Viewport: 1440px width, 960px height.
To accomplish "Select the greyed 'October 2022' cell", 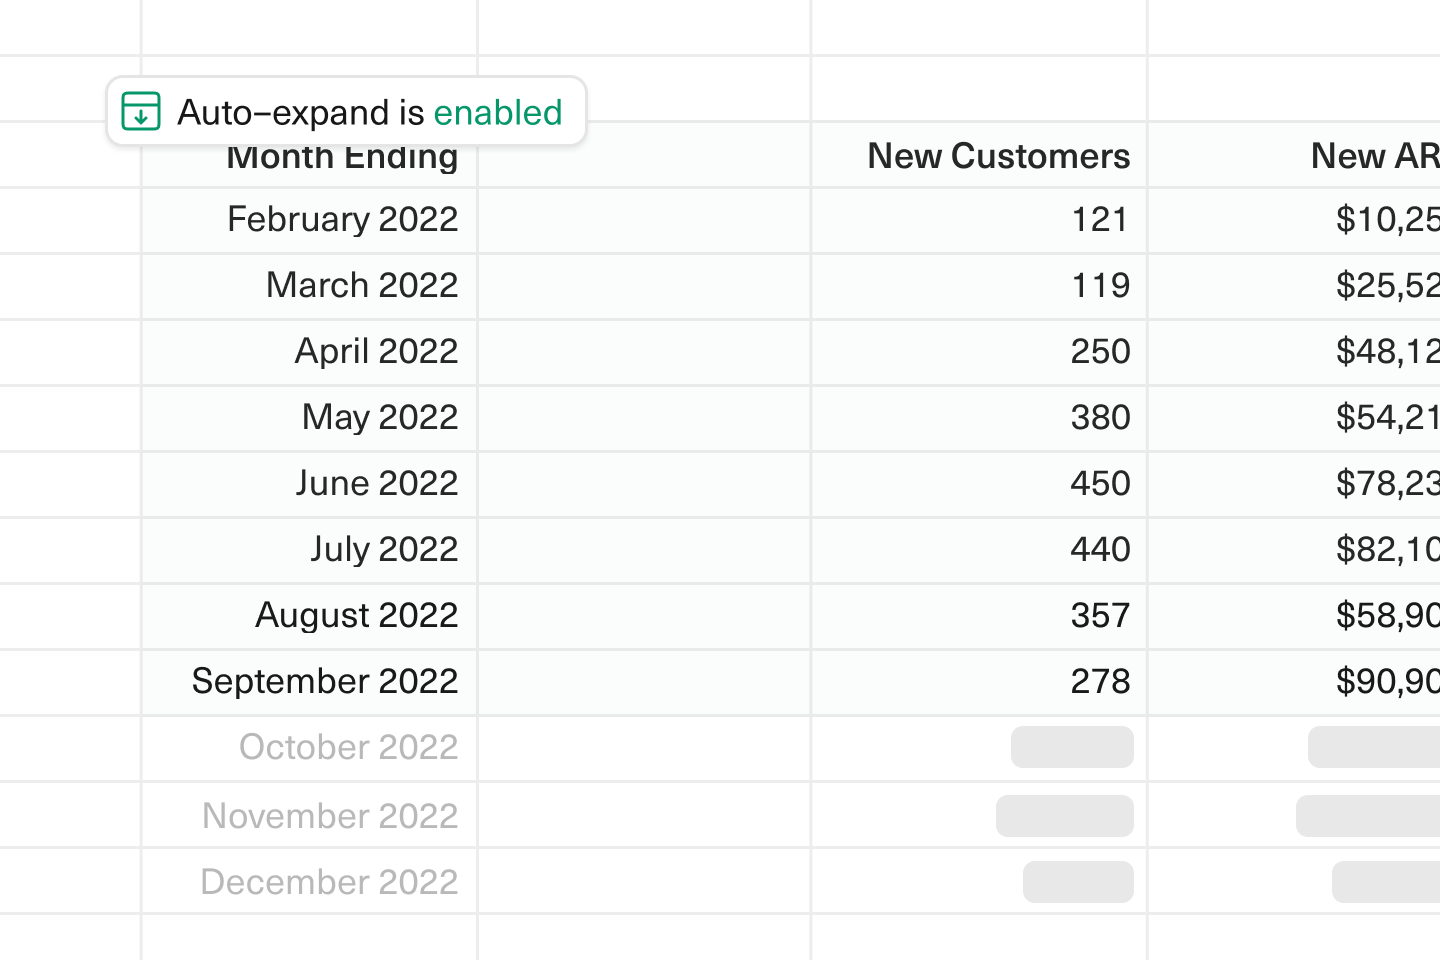I will [x=348, y=747].
